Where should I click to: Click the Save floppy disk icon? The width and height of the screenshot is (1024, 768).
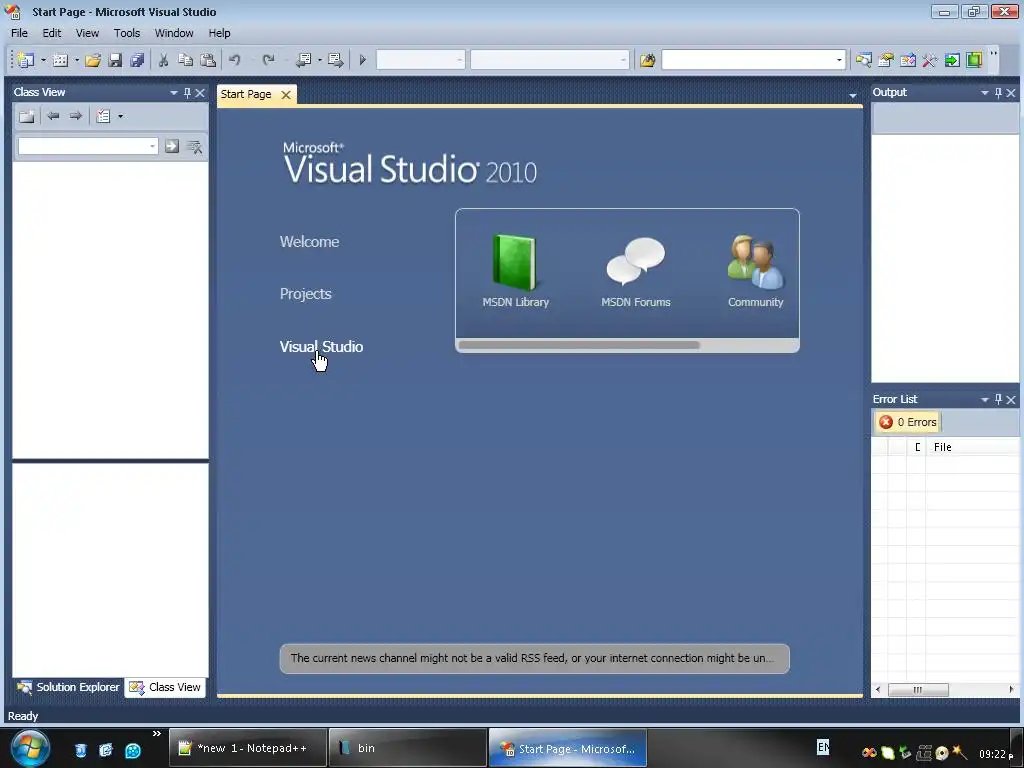coord(115,60)
